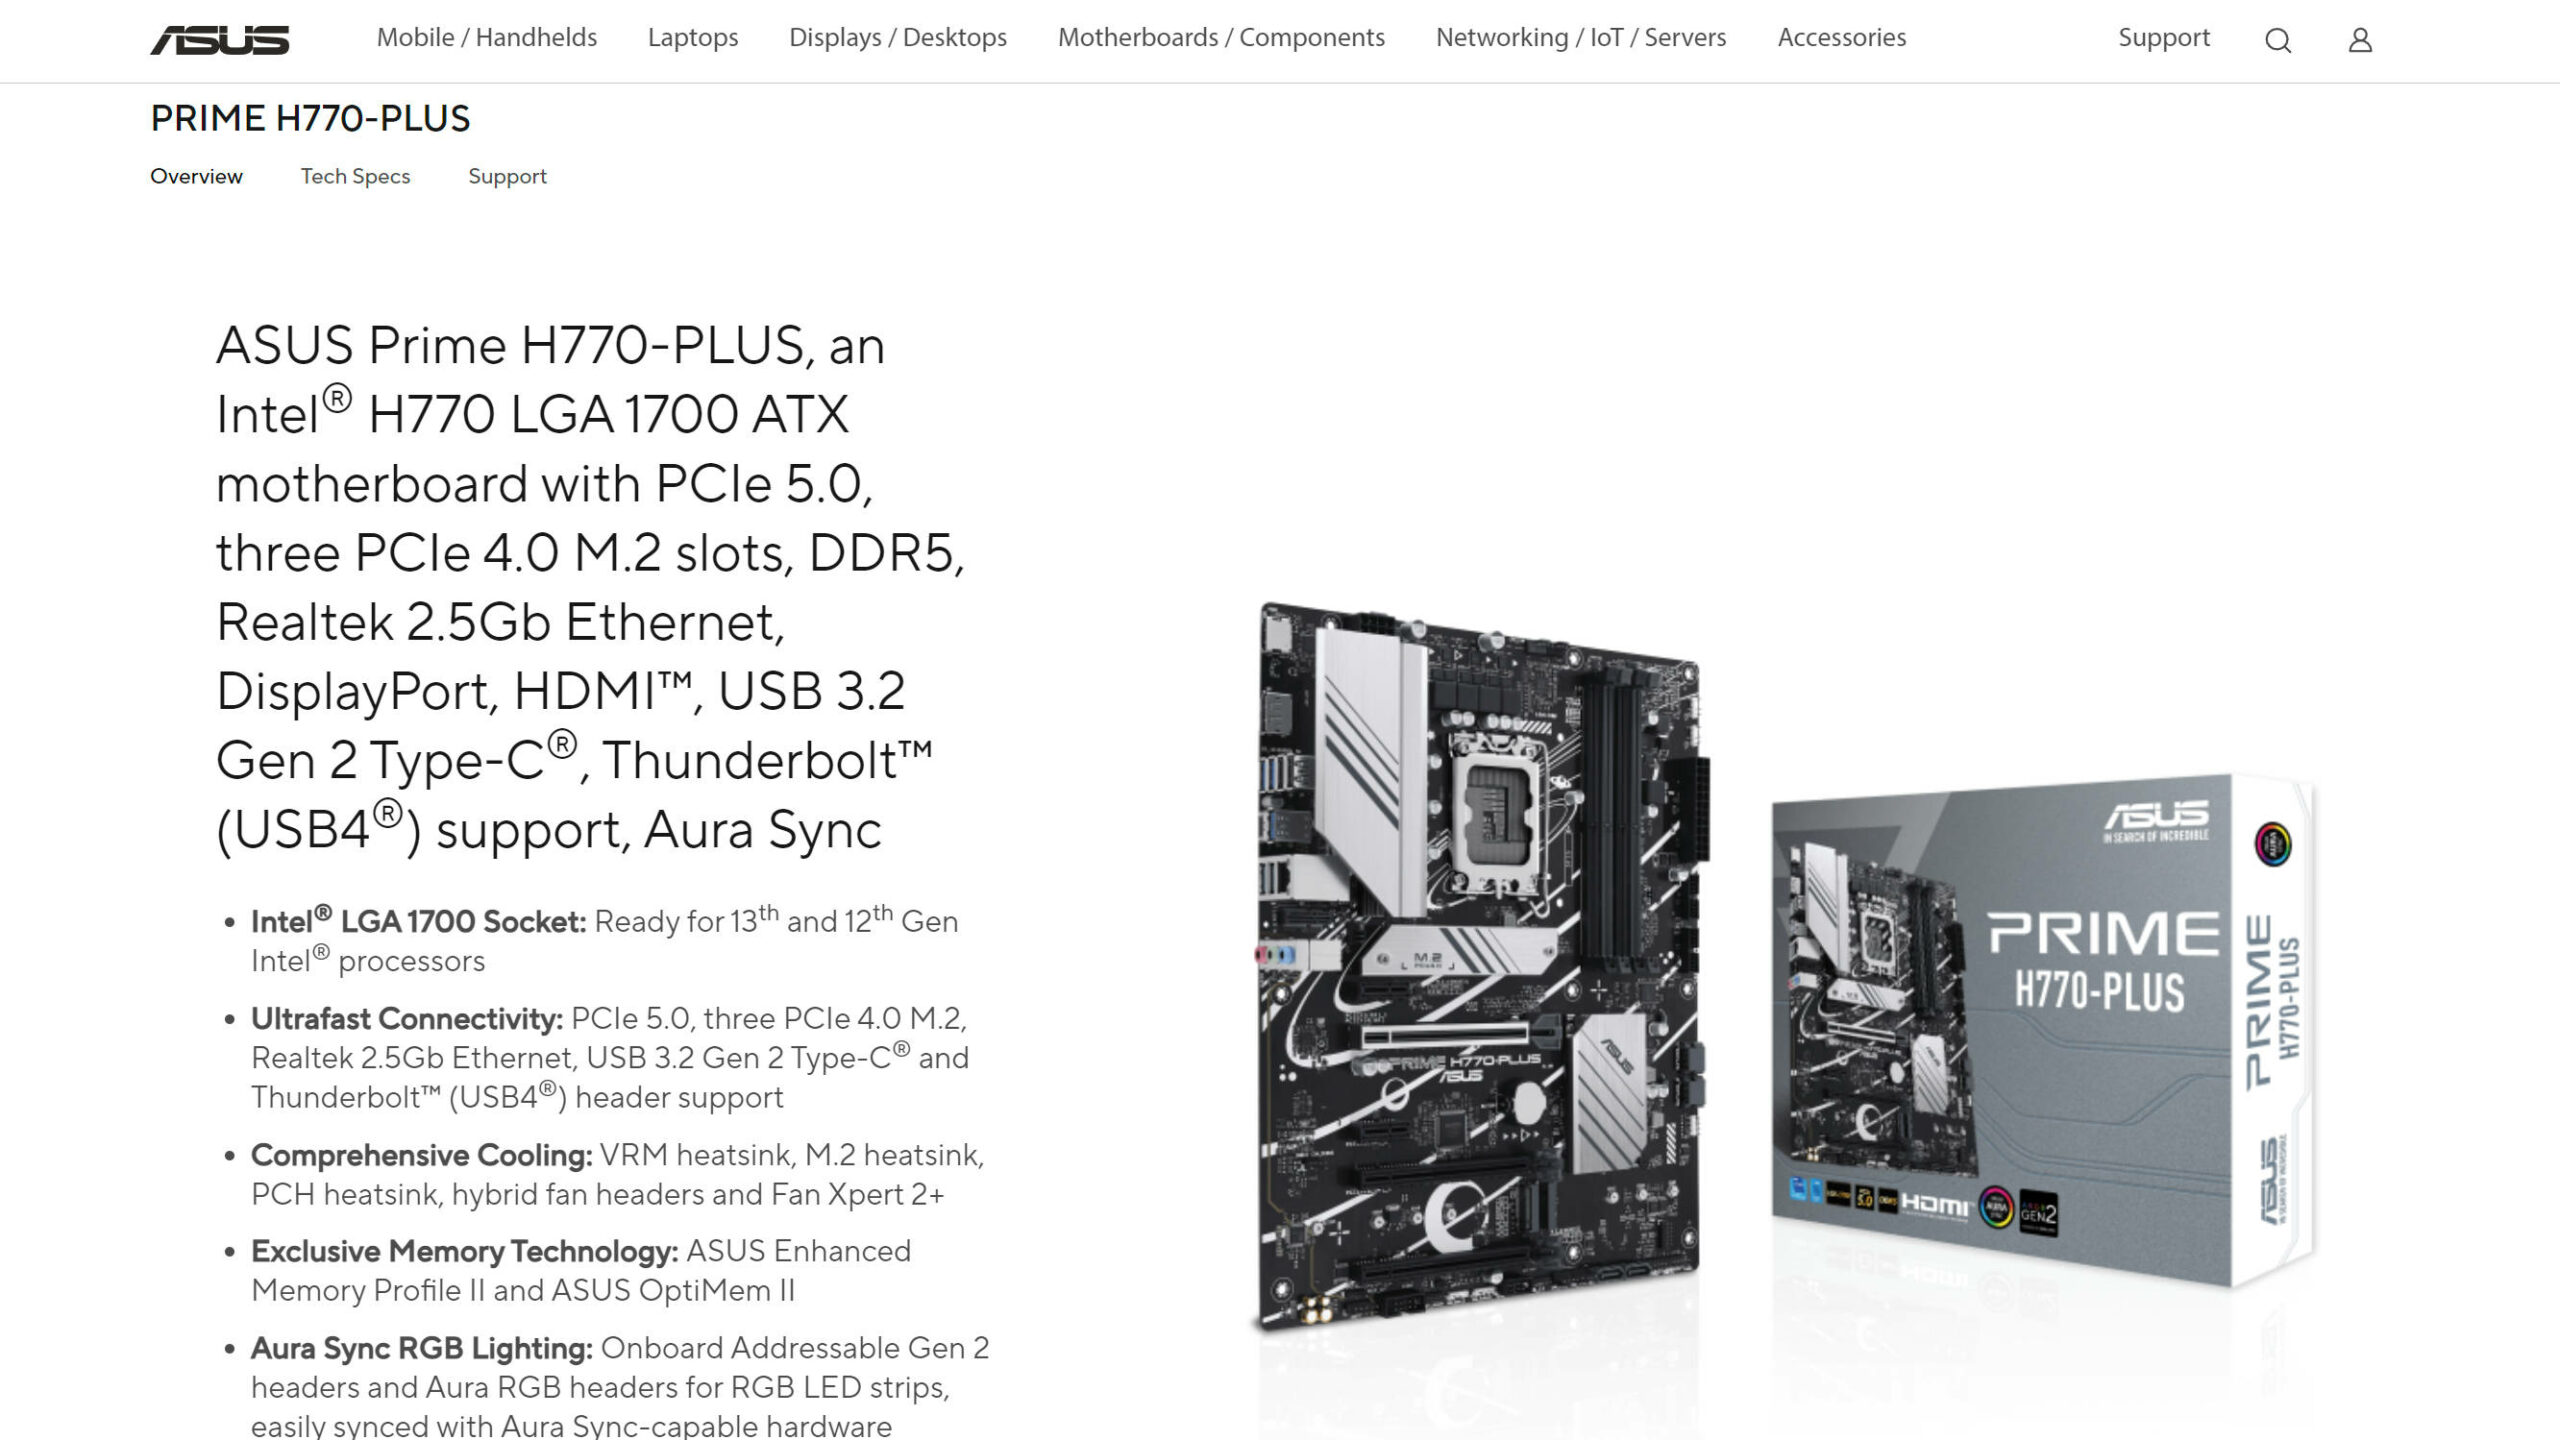This screenshot has width=2560, height=1440.
Task: Open the Motherboards / Components menu
Action: coord(1221,38)
